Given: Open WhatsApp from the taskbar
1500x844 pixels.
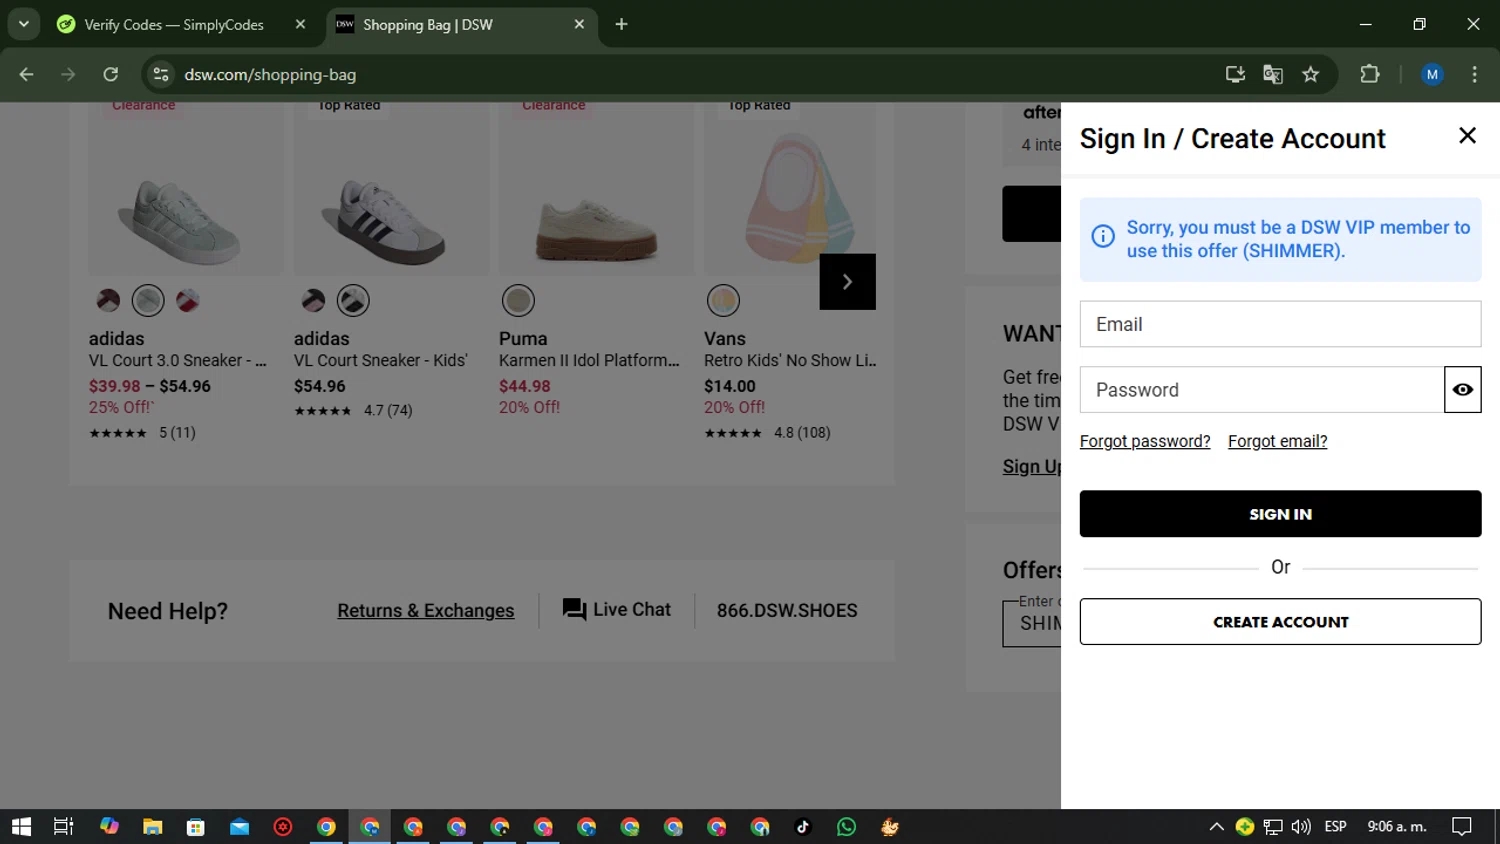Looking at the screenshot, I should 846,827.
